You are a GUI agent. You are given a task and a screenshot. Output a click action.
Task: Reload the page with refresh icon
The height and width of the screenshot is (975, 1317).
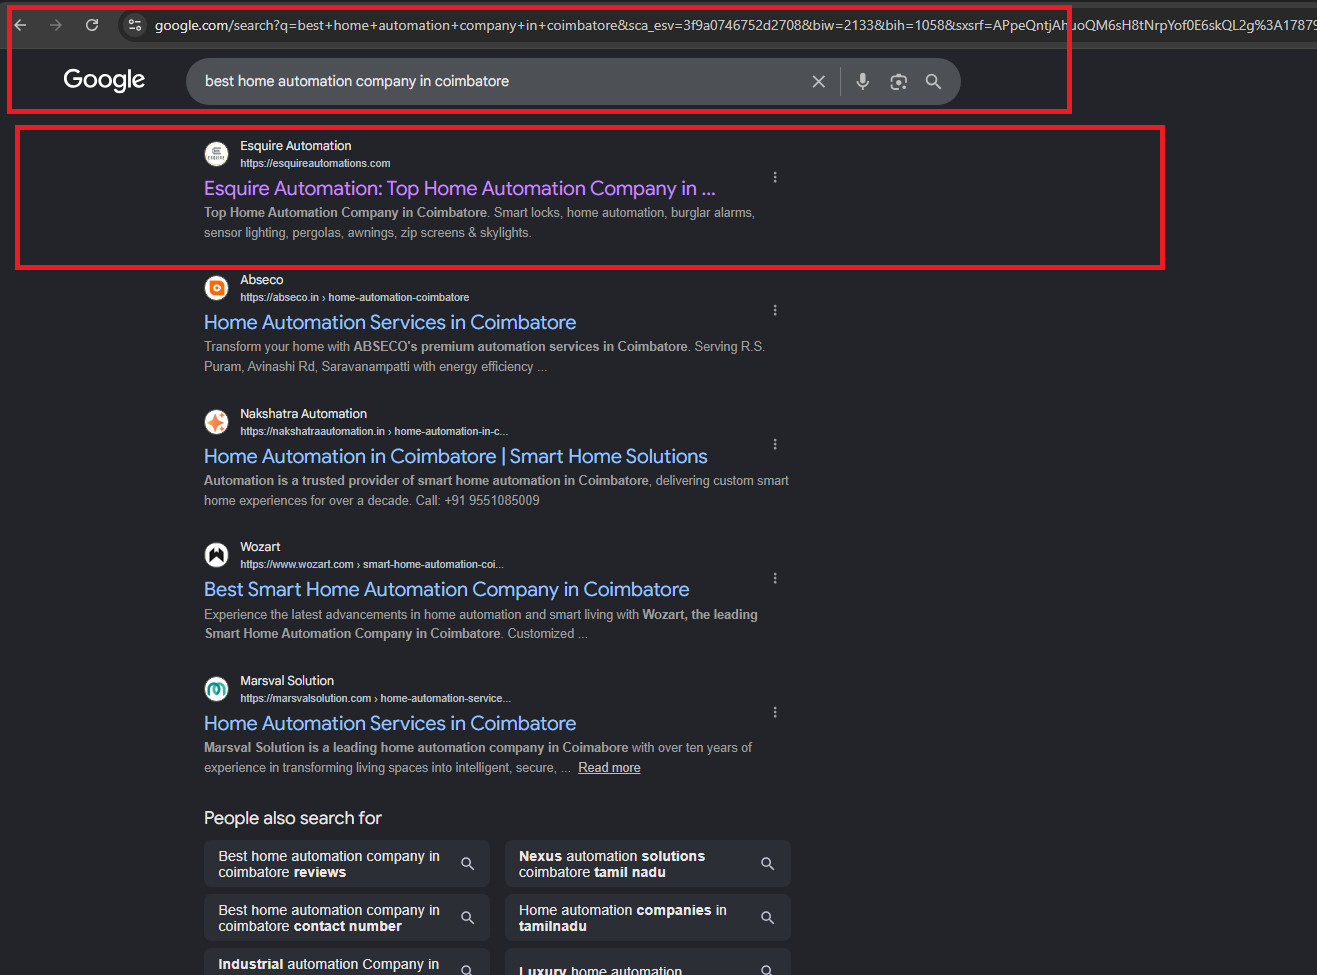point(92,25)
